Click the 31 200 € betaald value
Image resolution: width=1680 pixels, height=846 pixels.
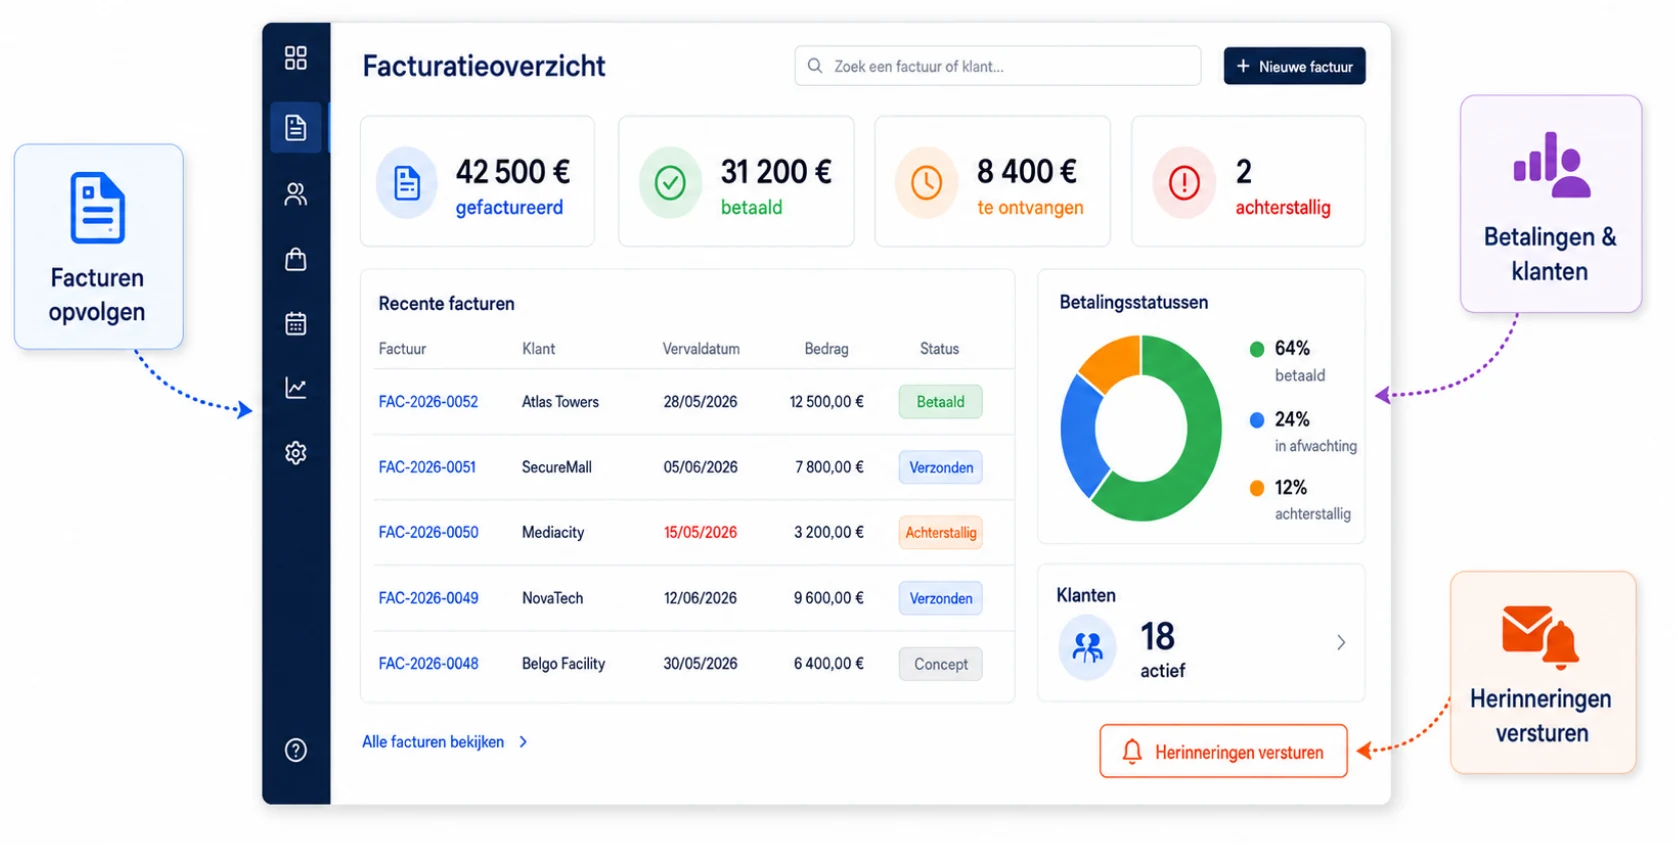[x=776, y=172]
